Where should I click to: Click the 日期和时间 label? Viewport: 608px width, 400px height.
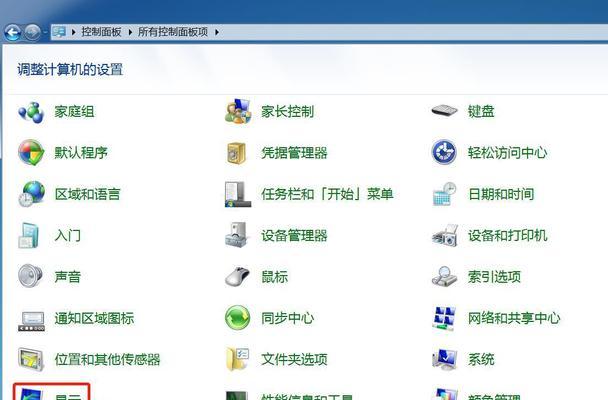(501, 194)
